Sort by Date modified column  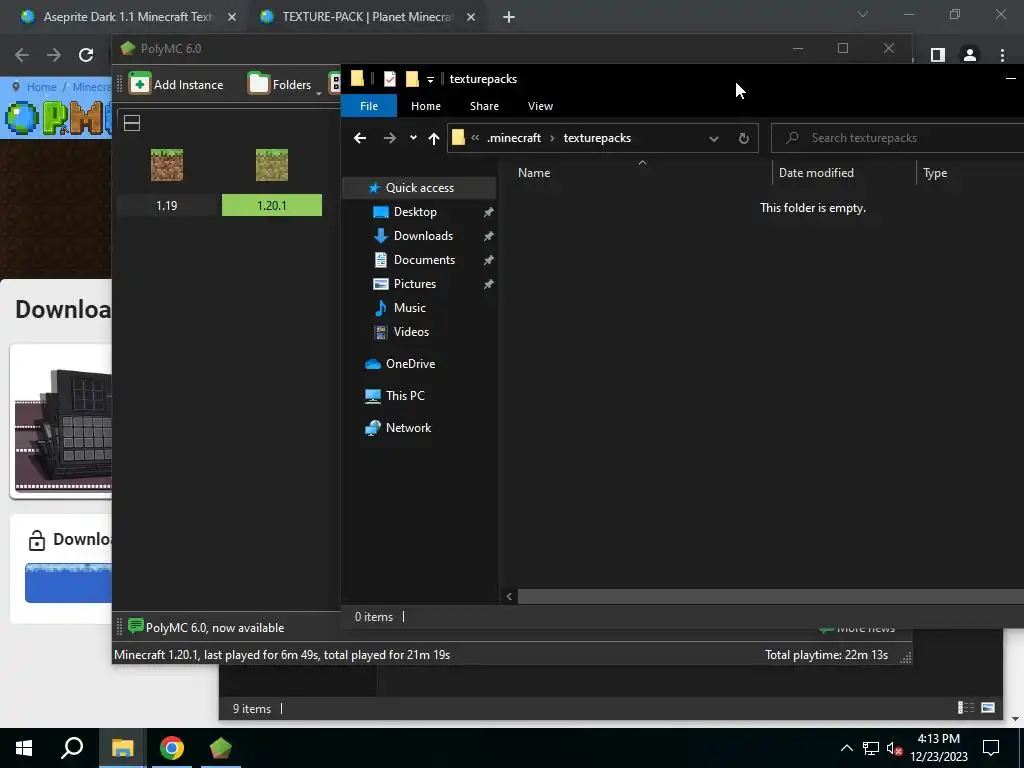tap(816, 173)
